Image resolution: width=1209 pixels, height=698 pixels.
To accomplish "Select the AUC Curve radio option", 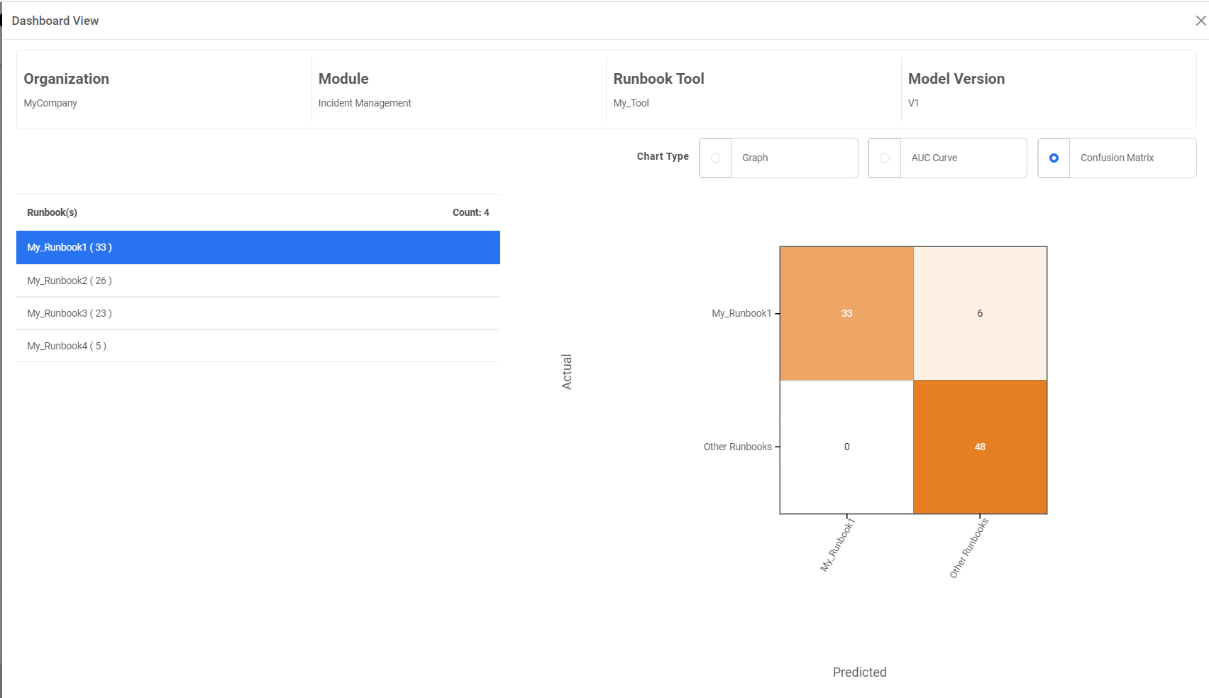I will (x=884, y=158).
